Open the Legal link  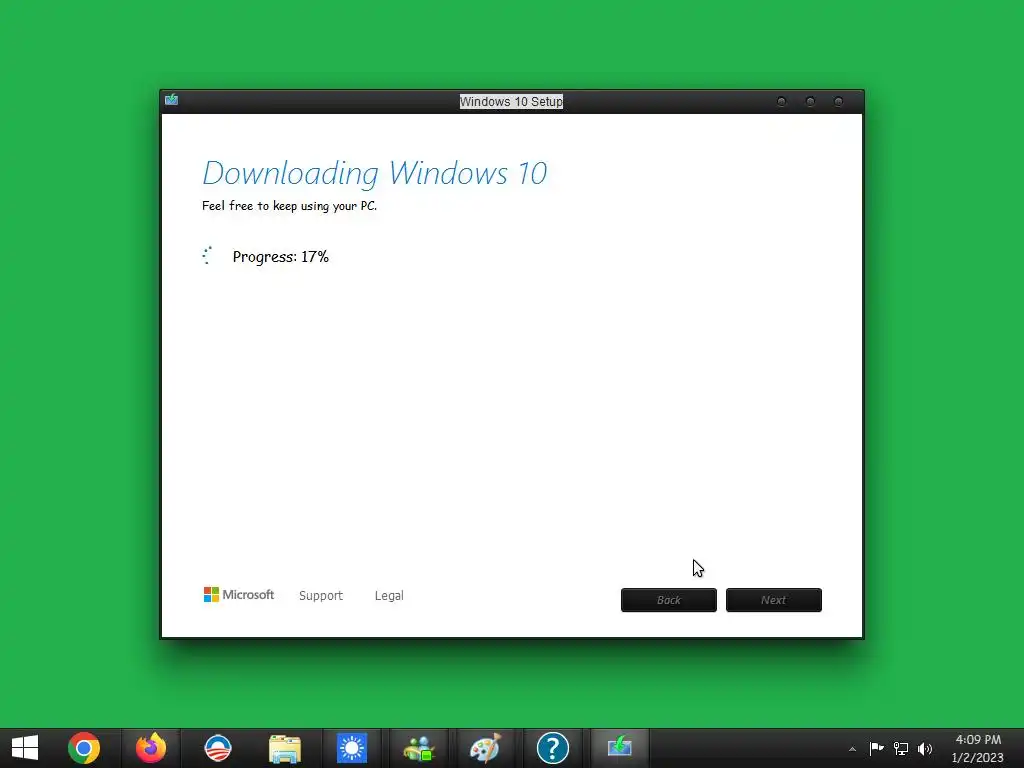[389, 596]
